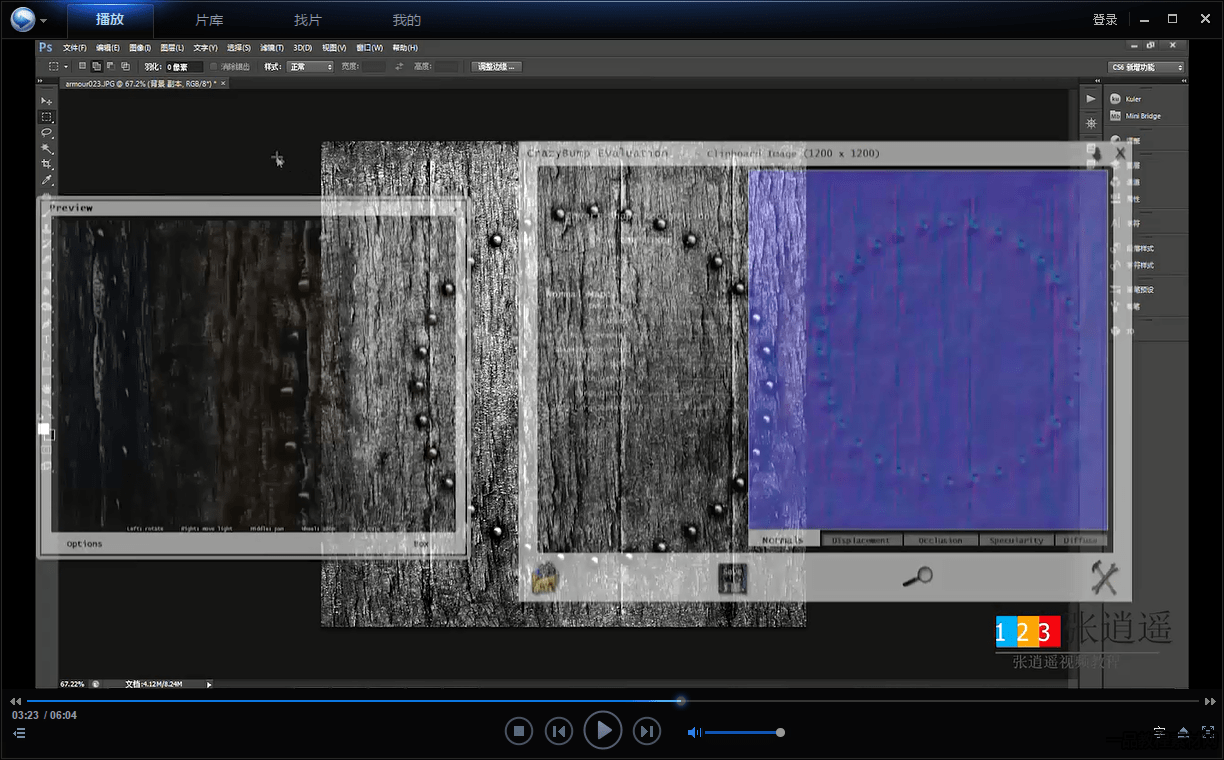The width and height of the screenshot is (1224, 760).
Task: Skip to the next video
Action: (647, 731)
